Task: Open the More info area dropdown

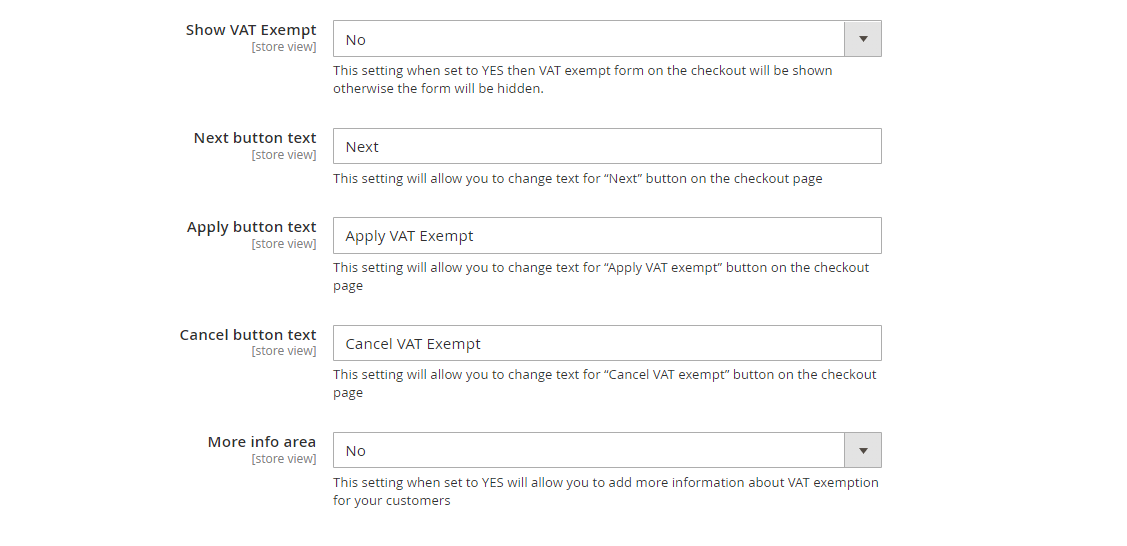Action: 590,450
